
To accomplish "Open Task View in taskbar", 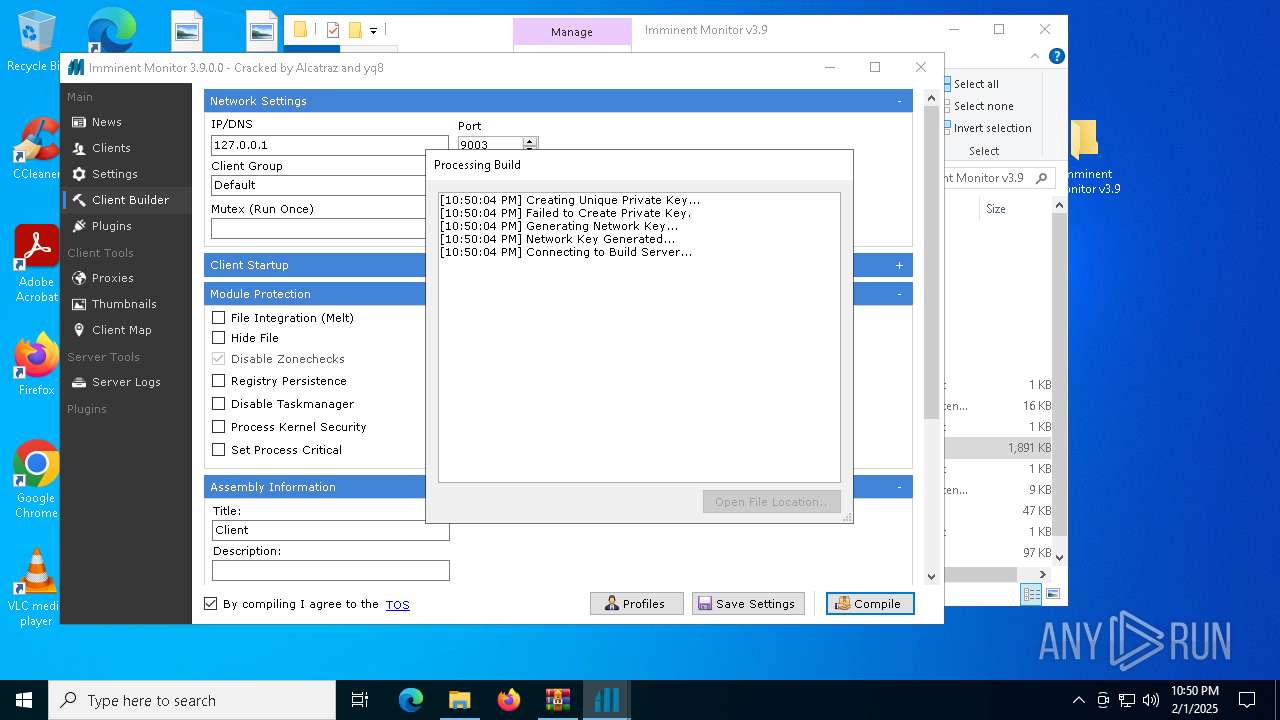I will 360,700.
